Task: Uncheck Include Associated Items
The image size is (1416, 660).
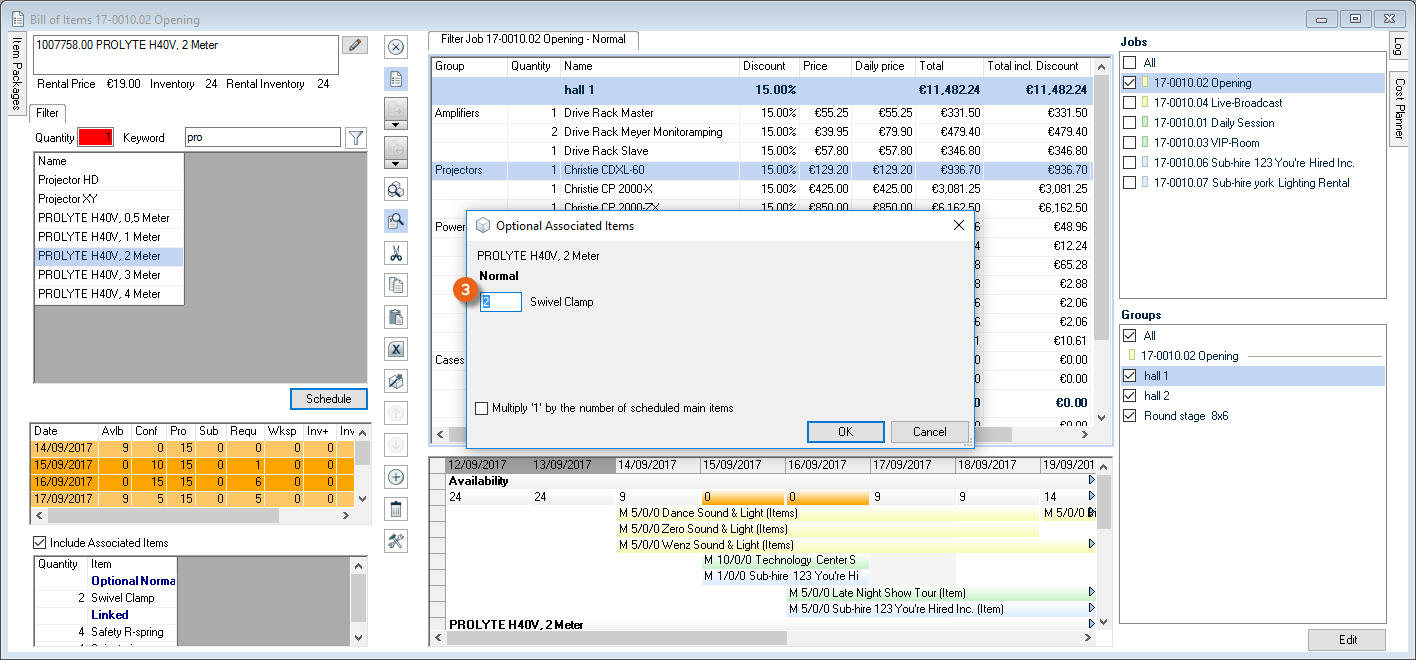Action: coord(40,543)
